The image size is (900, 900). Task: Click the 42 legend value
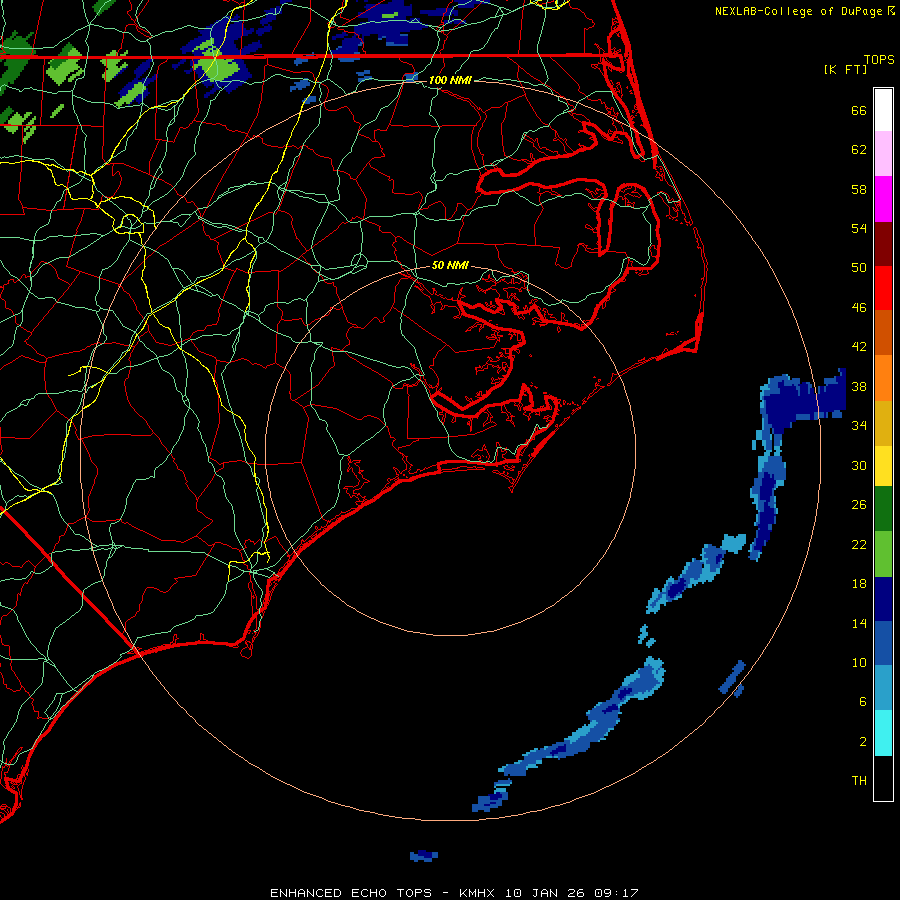[x=859, y=347]
